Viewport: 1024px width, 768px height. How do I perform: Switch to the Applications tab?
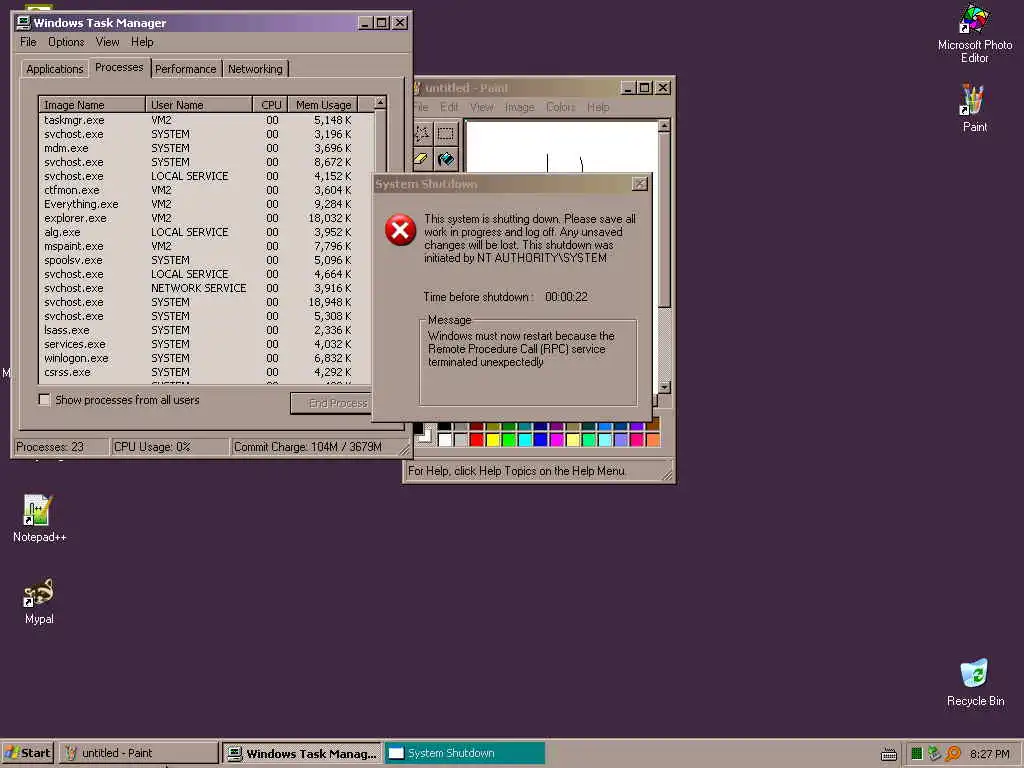[55, 69]
